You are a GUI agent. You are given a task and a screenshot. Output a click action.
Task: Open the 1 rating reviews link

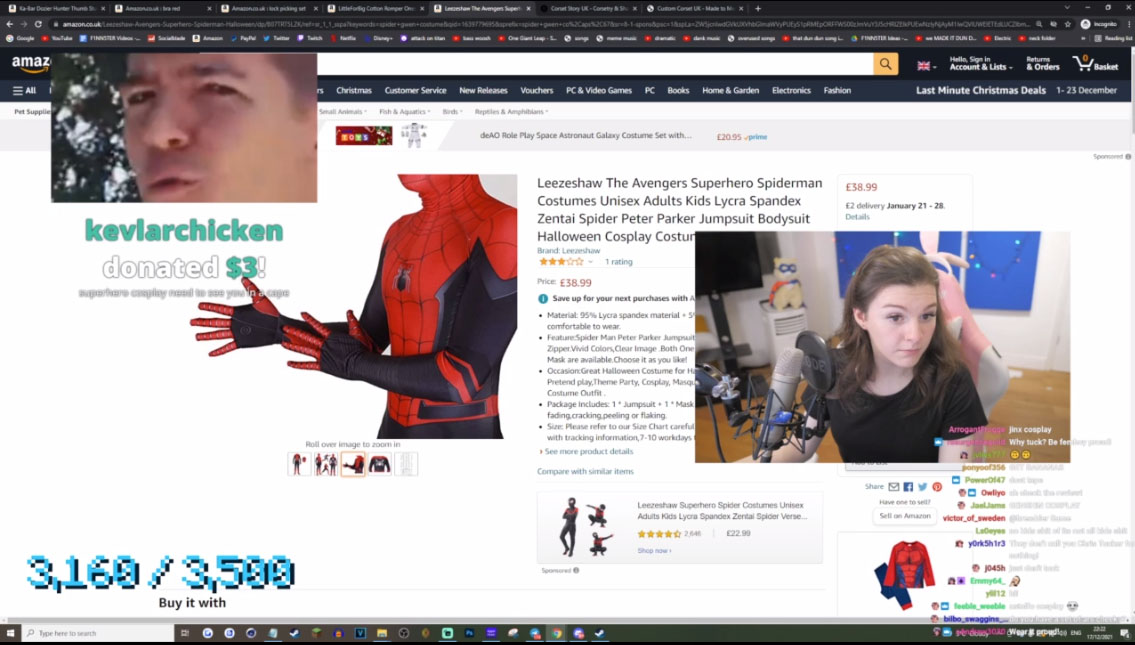click(618, 262)
